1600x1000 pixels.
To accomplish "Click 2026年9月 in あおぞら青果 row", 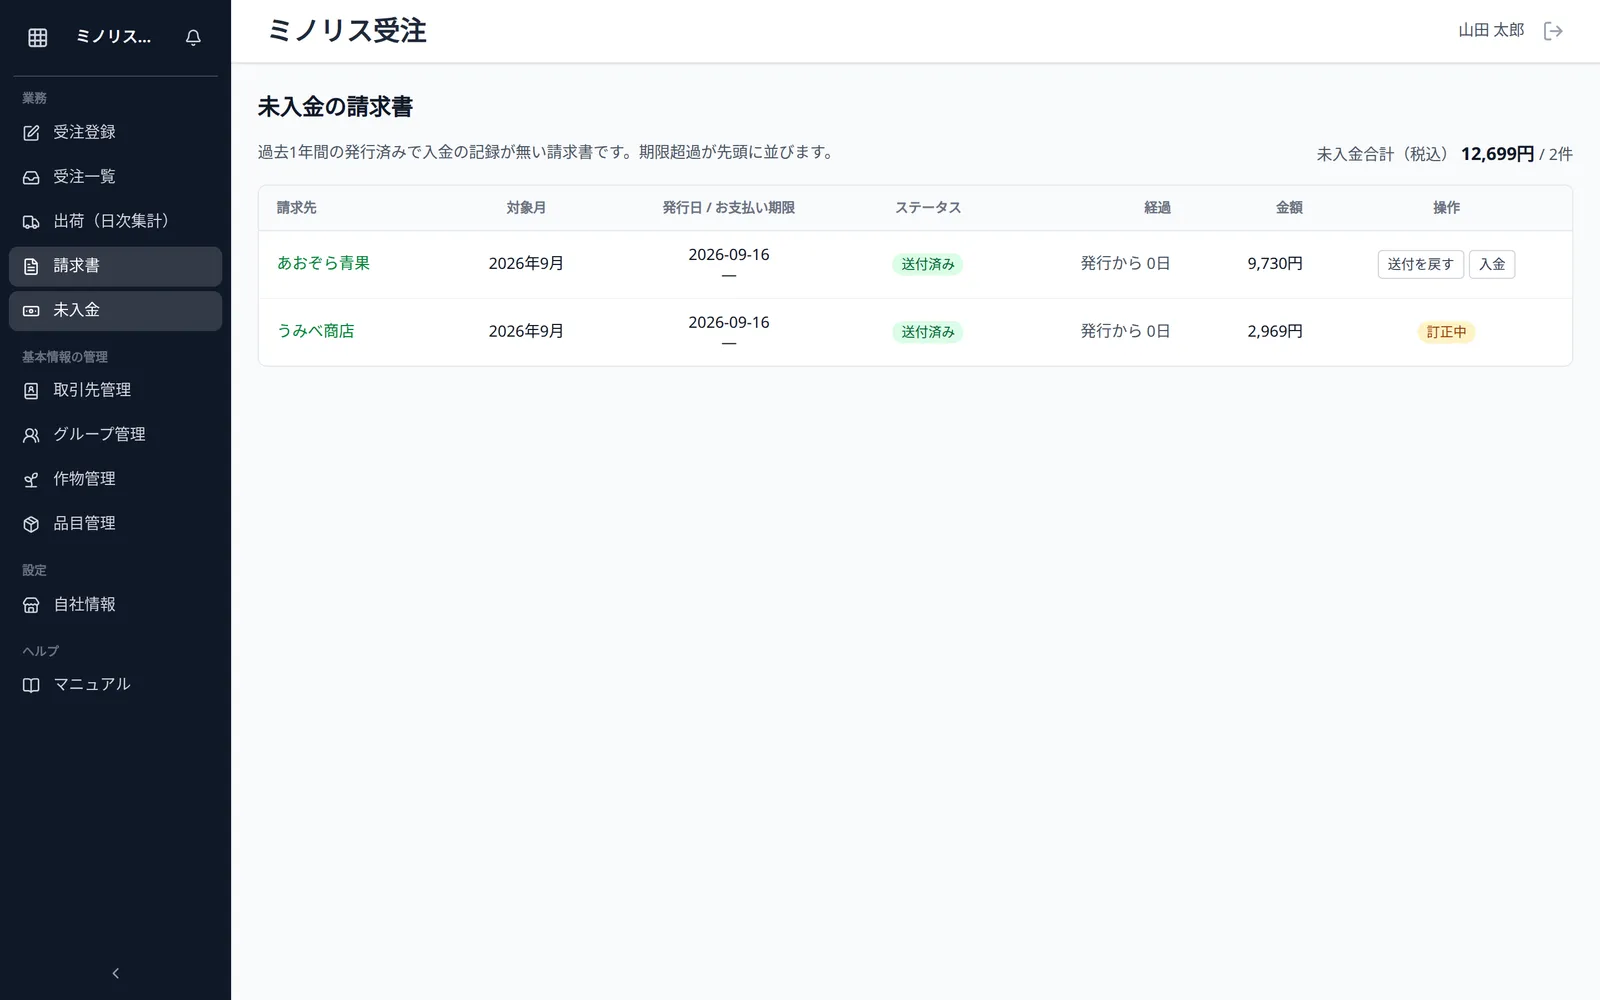I will [526, 264].
